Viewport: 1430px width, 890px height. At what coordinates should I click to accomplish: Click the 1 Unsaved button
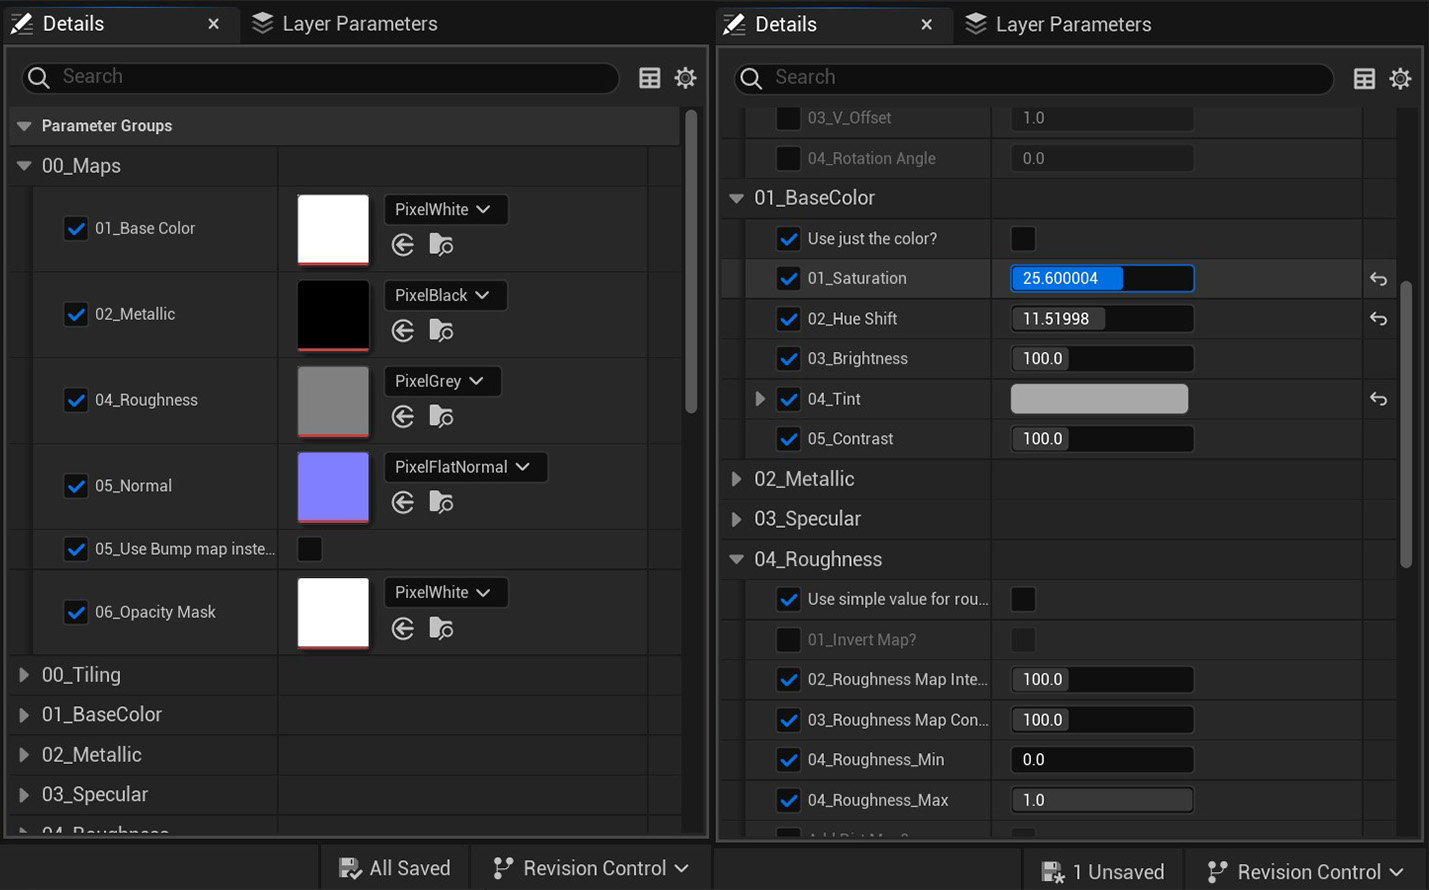1103,872
